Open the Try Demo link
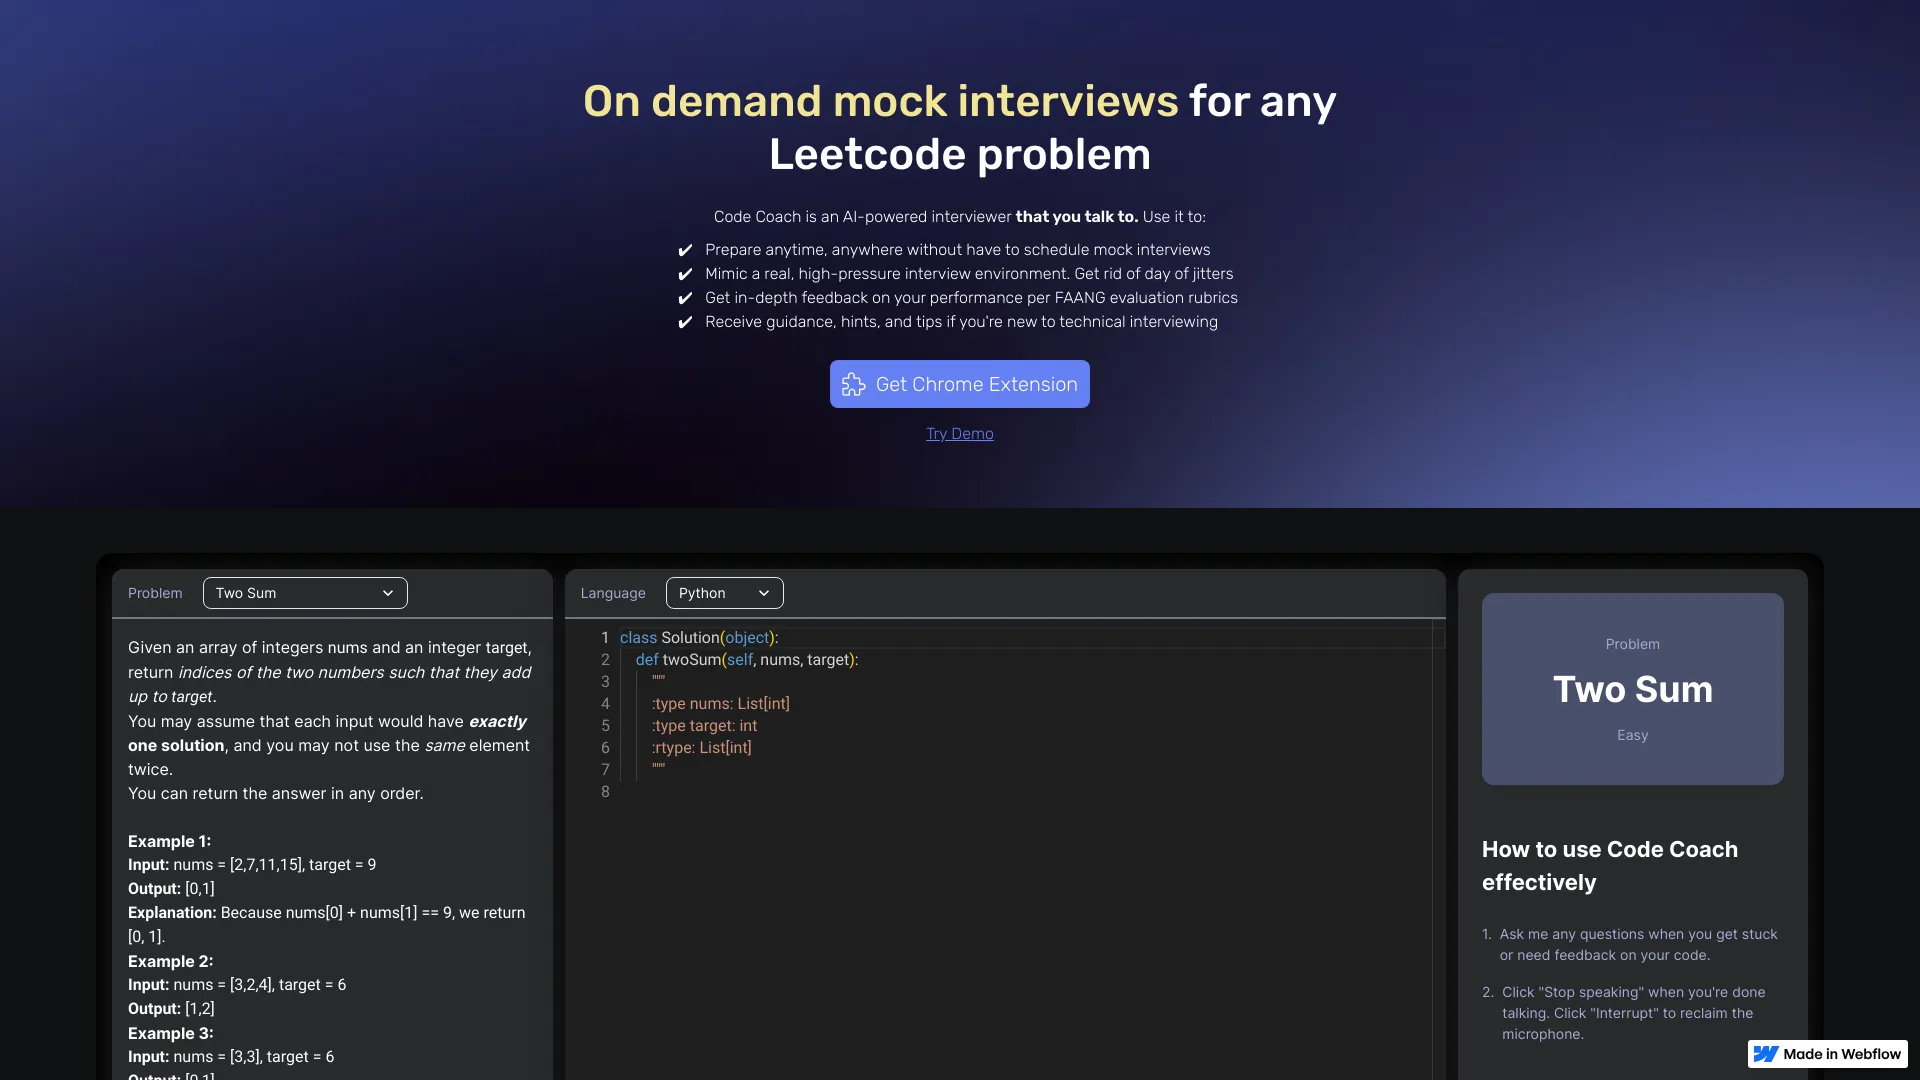 (x=959, y=434)
